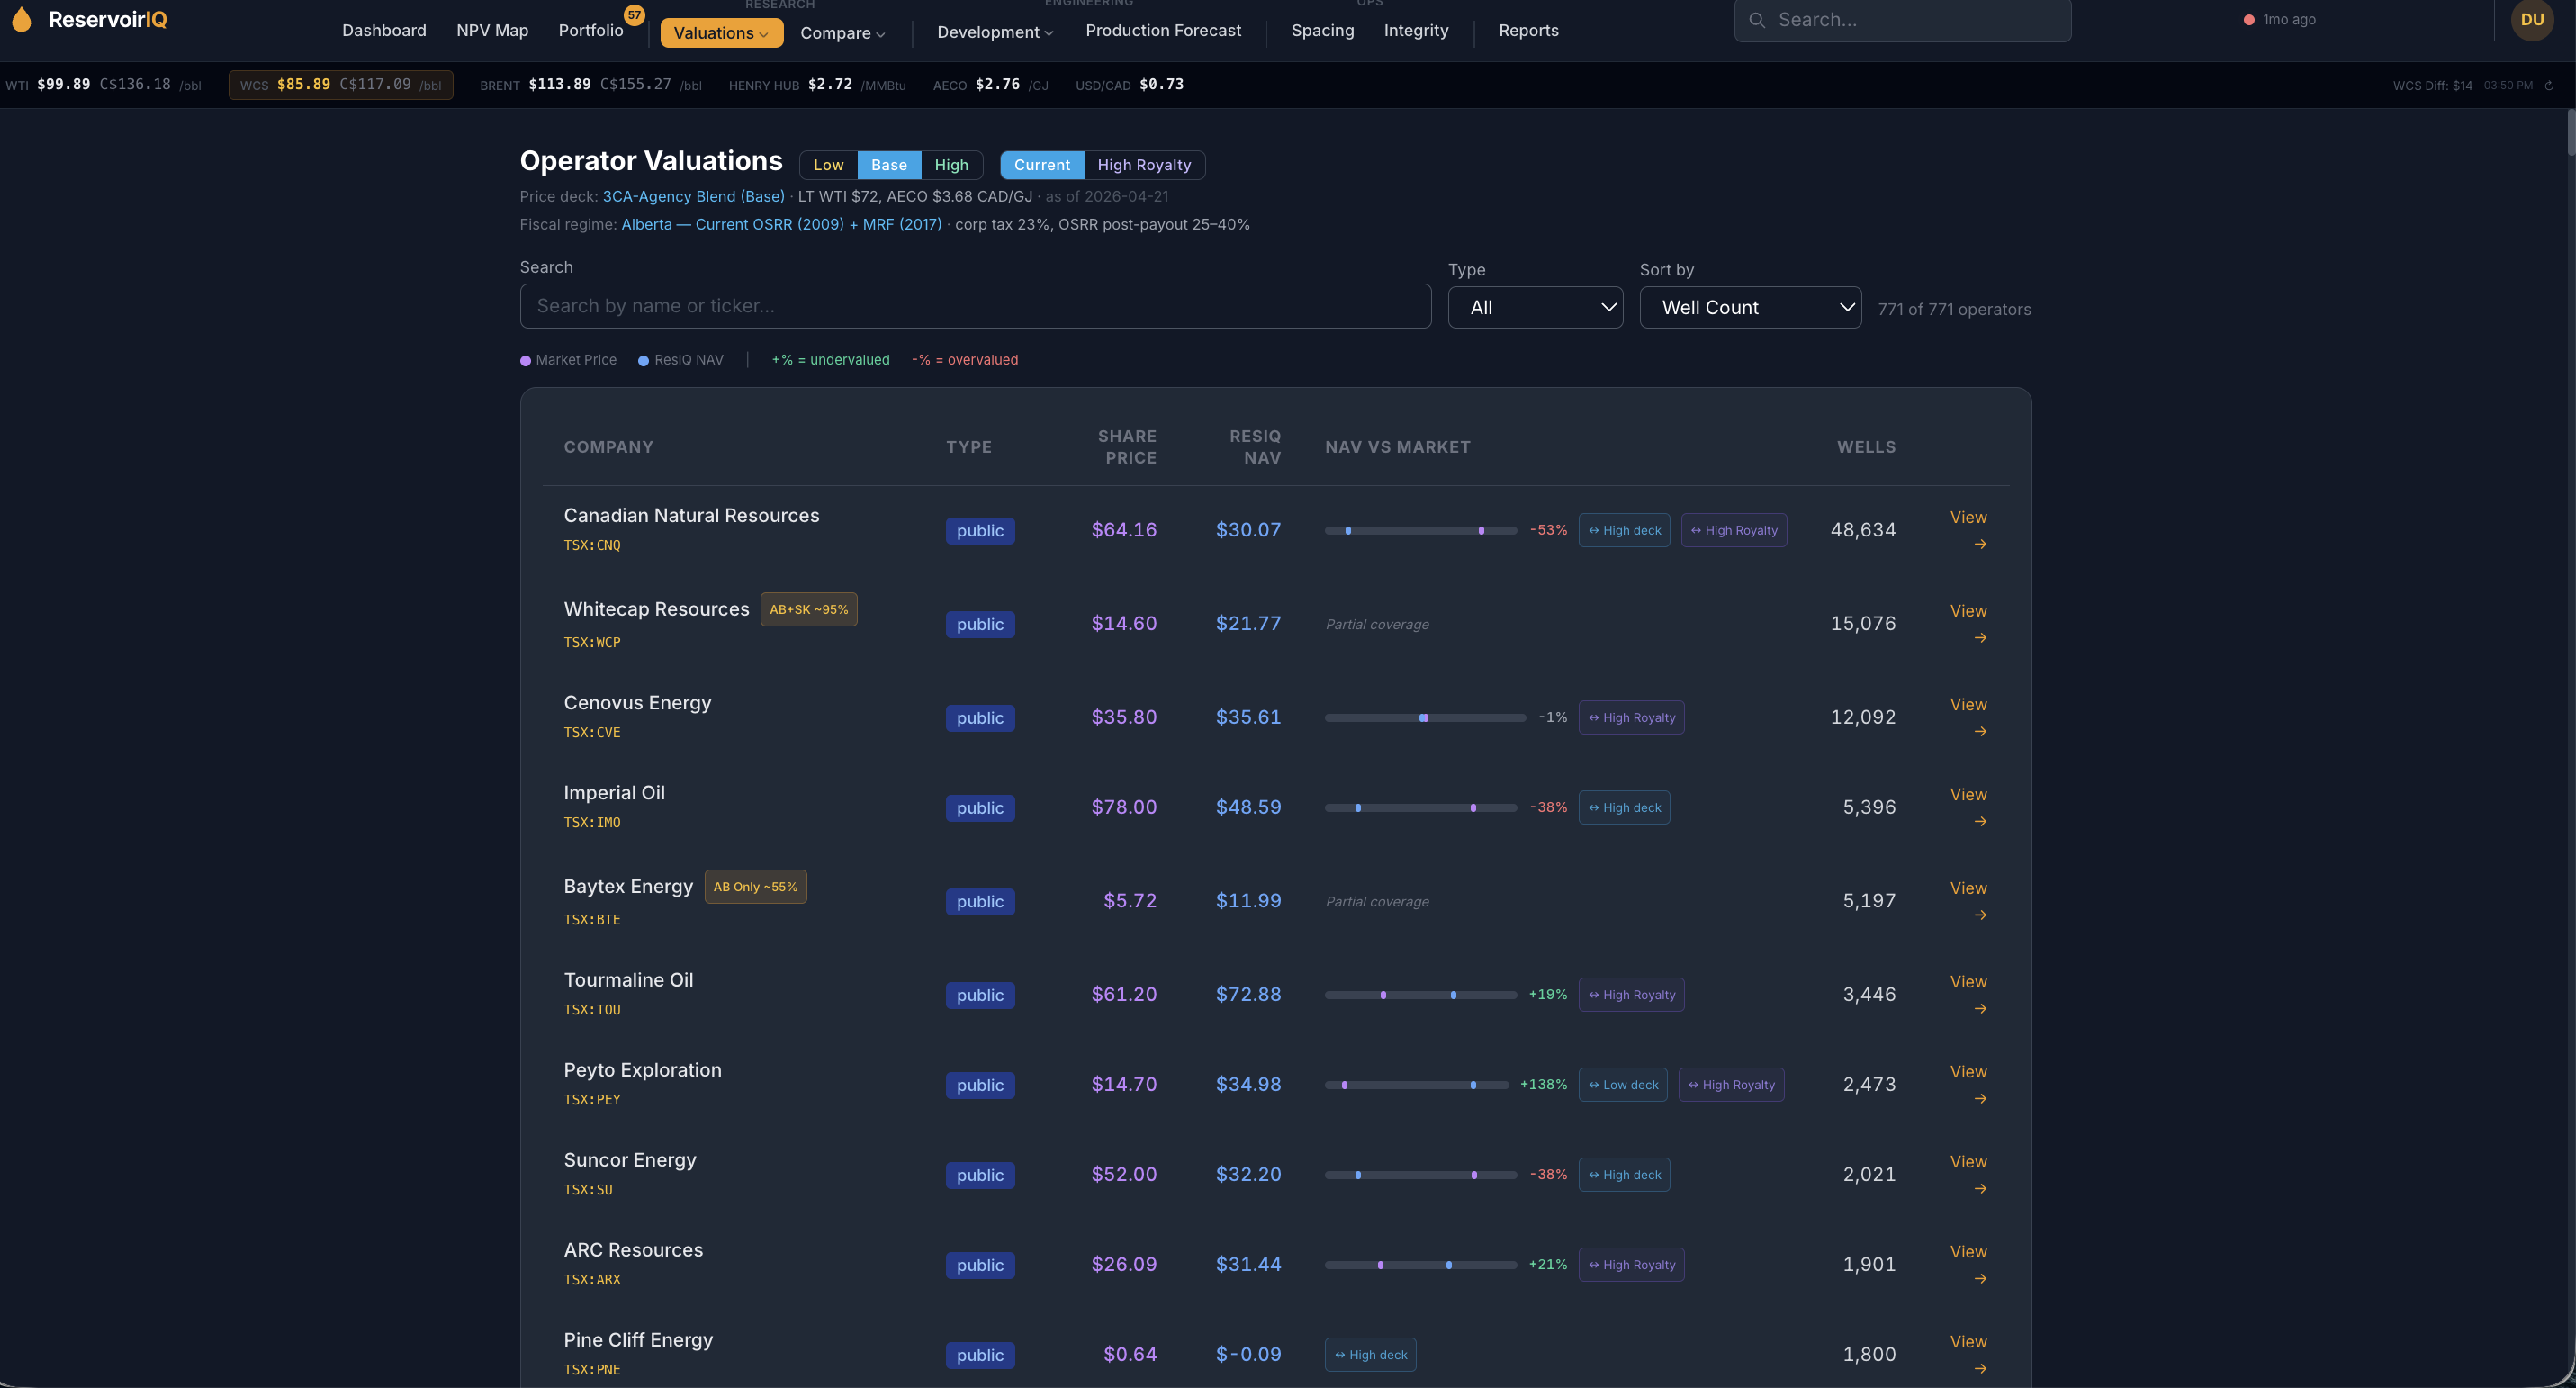Toggle High deck chip for Imperial Oil
Image resolution: width=2576 pixels, height=1388 pixels.
click(1624, 808)
